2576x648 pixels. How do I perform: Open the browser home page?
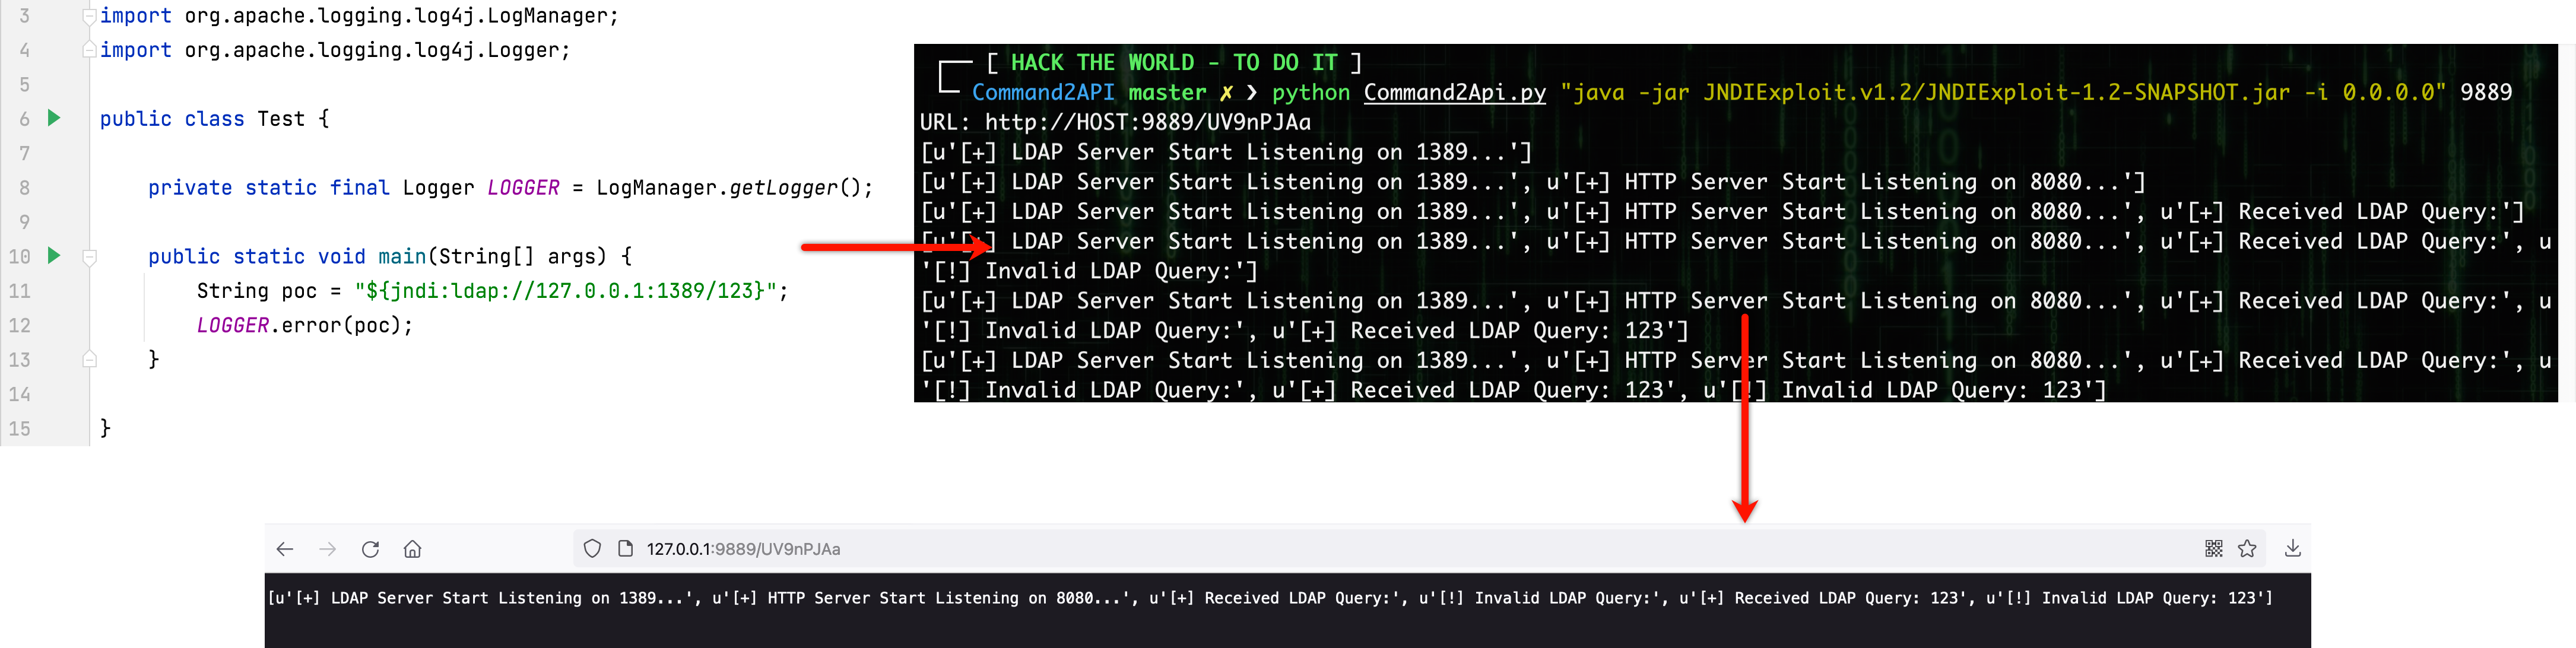tap(412, 549)
